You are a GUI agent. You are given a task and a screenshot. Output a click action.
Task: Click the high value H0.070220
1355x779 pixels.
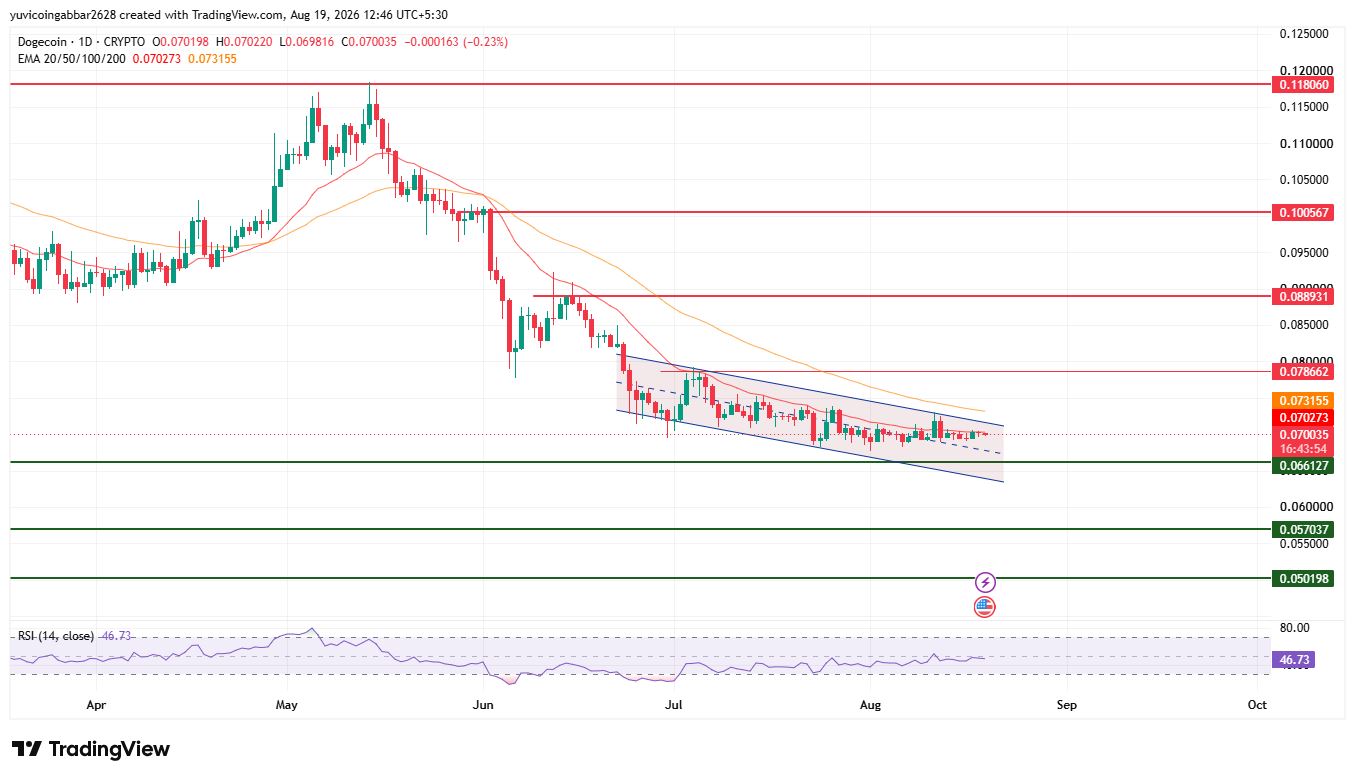pyautogui.click(x=246, y=42)
